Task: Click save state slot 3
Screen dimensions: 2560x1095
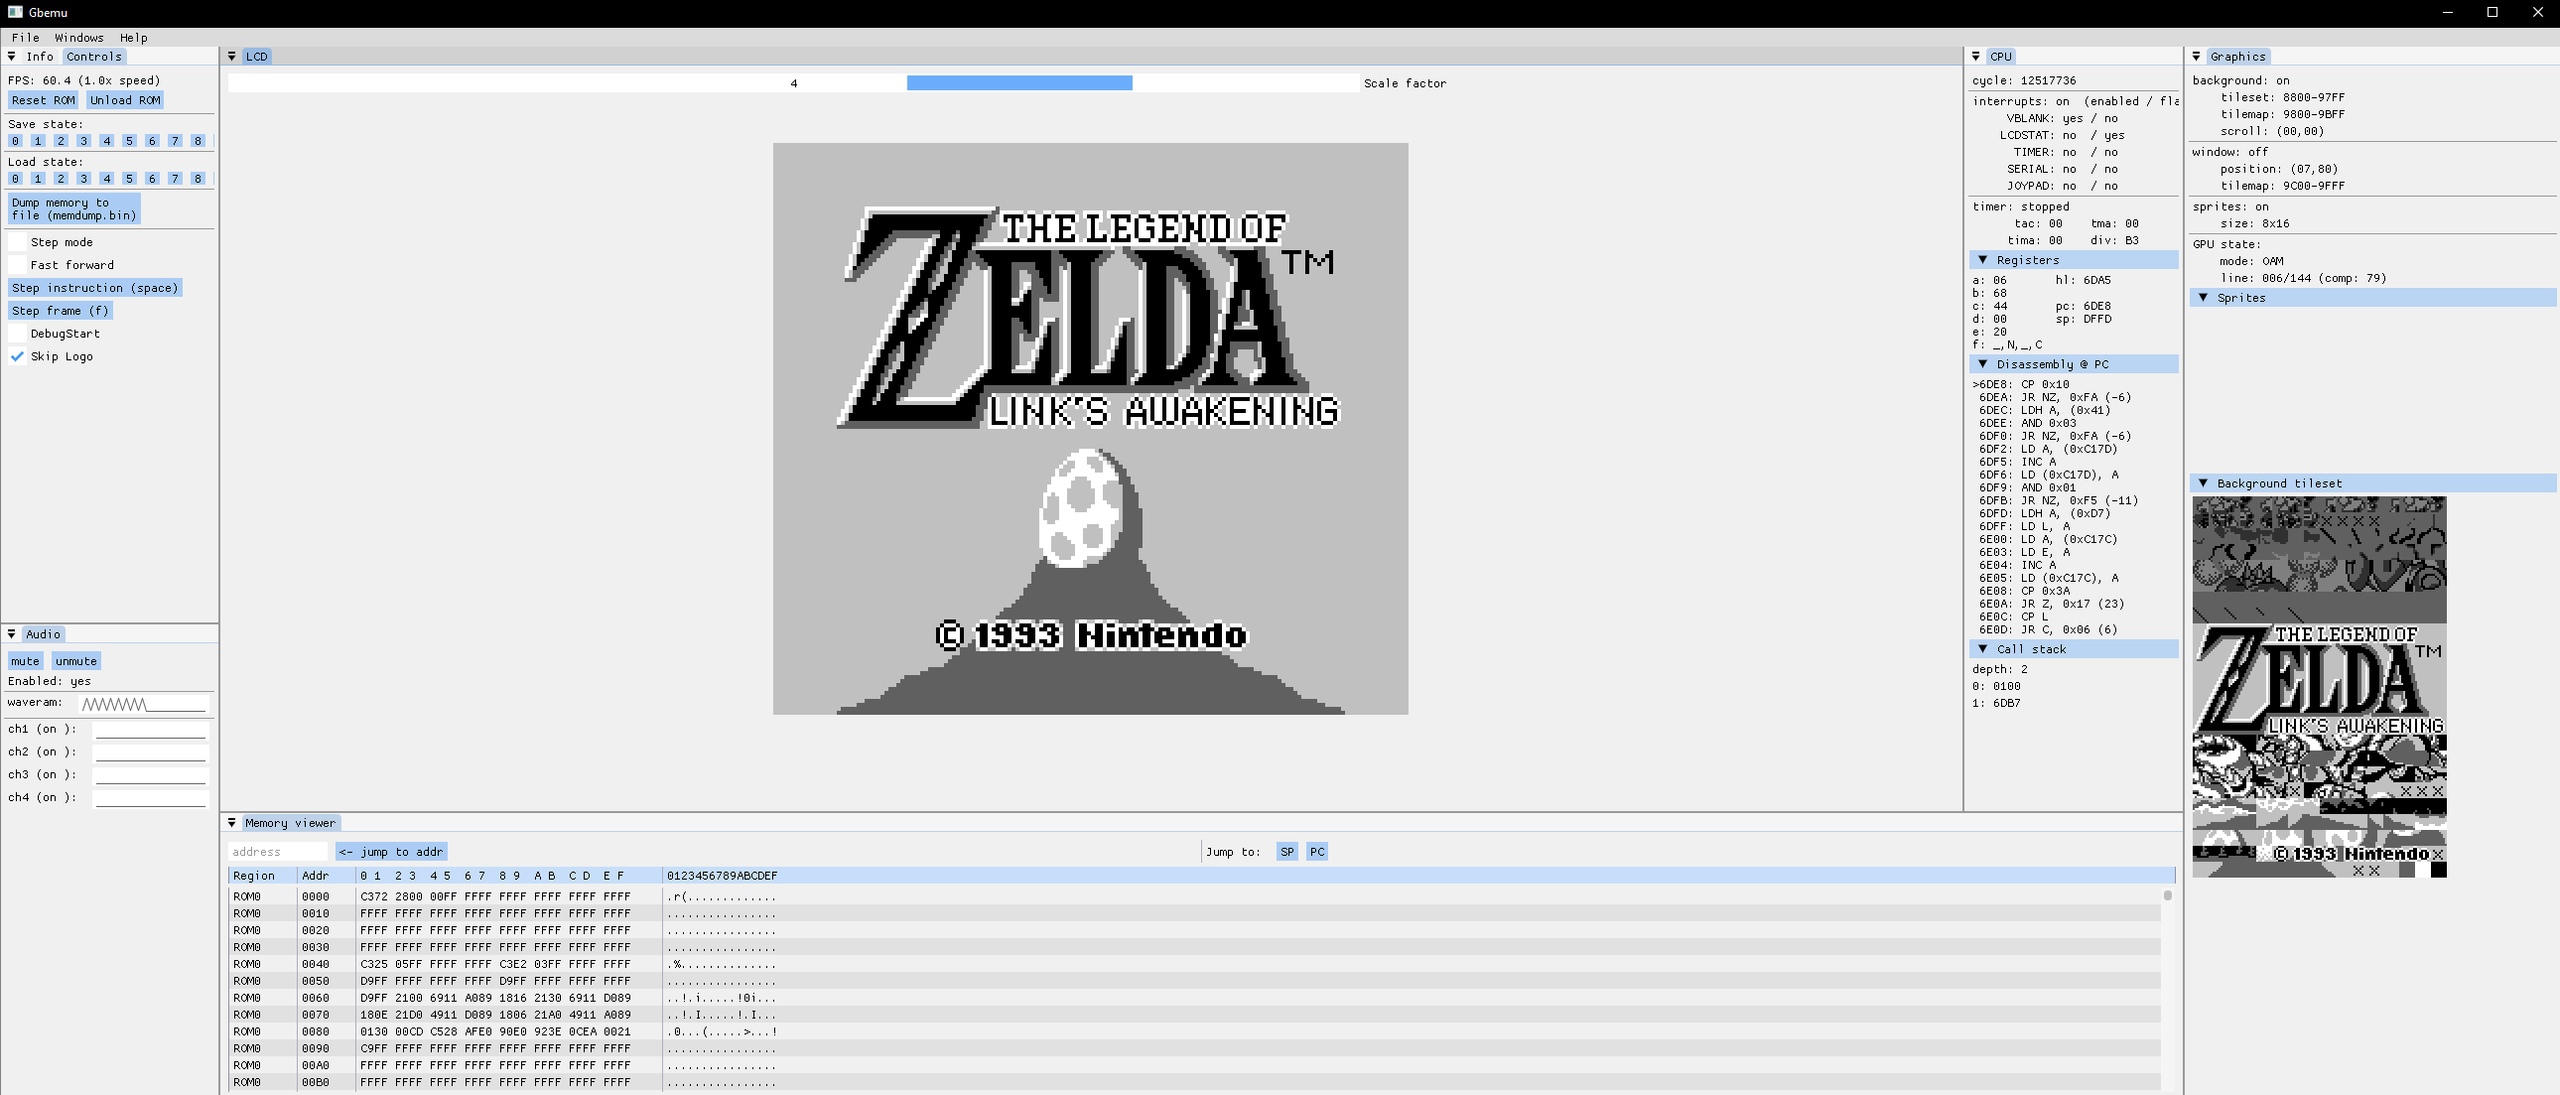Action: click(84, 141)
